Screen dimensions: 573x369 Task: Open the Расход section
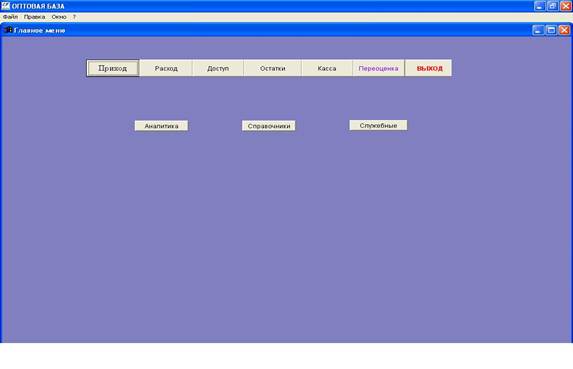point(166,68)
